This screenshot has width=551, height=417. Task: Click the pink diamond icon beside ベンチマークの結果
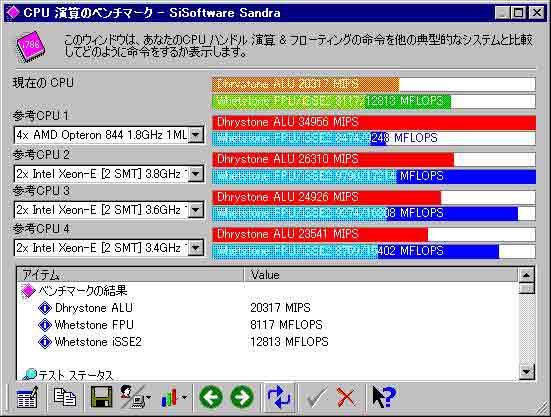click(x=28, y=291)
